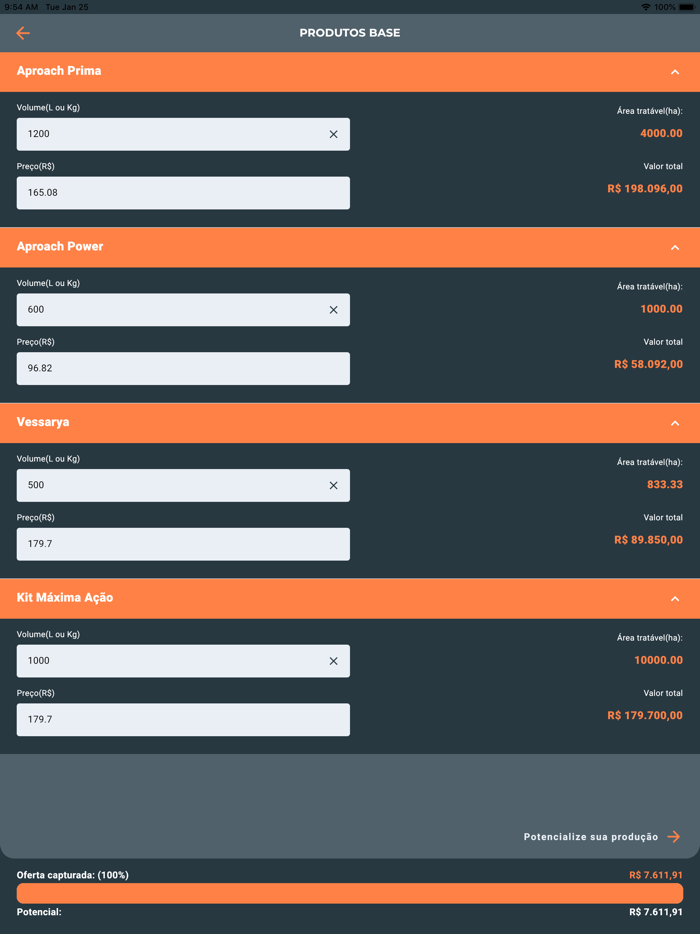Tap the Wi-Fi status icon
Image resolution: width=700 pixels, height=934 pixels.
[646, 7]
